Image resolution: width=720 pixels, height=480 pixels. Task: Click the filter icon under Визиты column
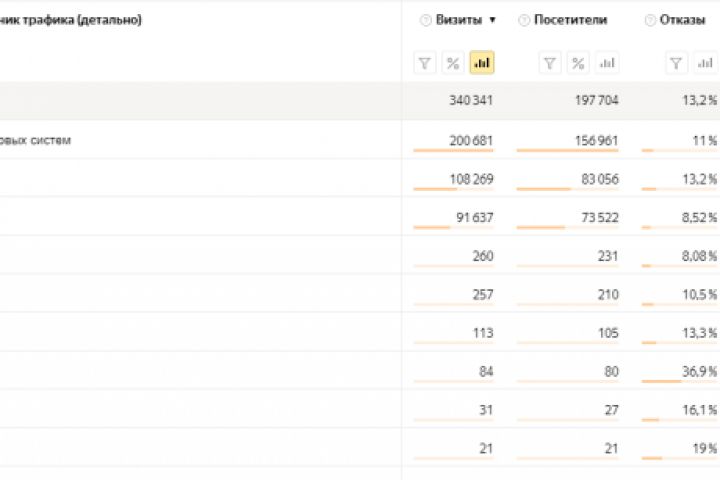pos(425,63)
